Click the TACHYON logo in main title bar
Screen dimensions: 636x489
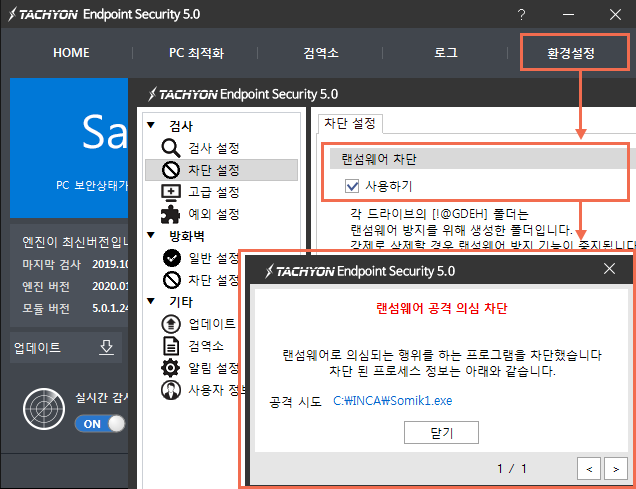(x=43, y=14)
